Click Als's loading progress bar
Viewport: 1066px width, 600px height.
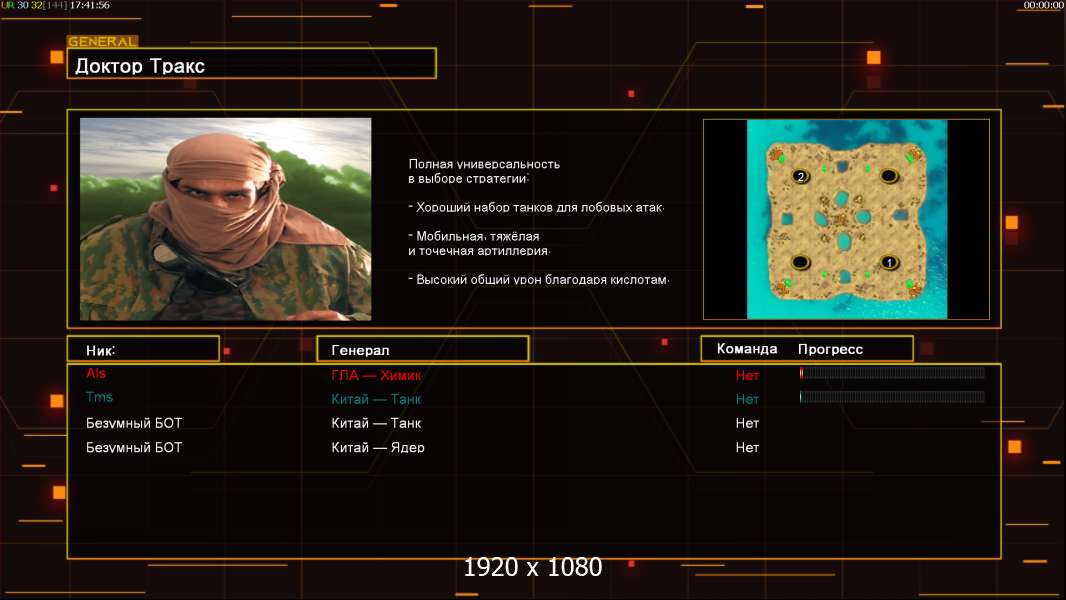[892, 372]
